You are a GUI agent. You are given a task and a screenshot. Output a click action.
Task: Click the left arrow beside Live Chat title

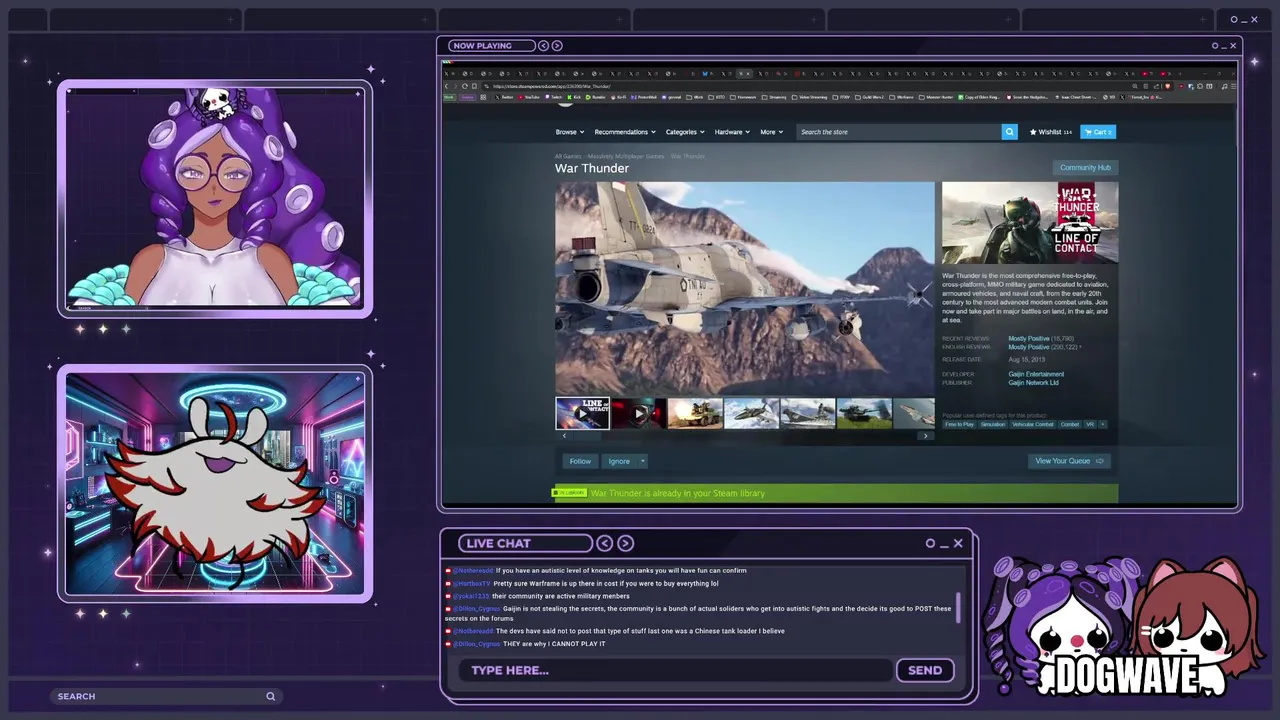tap(604, 543)
